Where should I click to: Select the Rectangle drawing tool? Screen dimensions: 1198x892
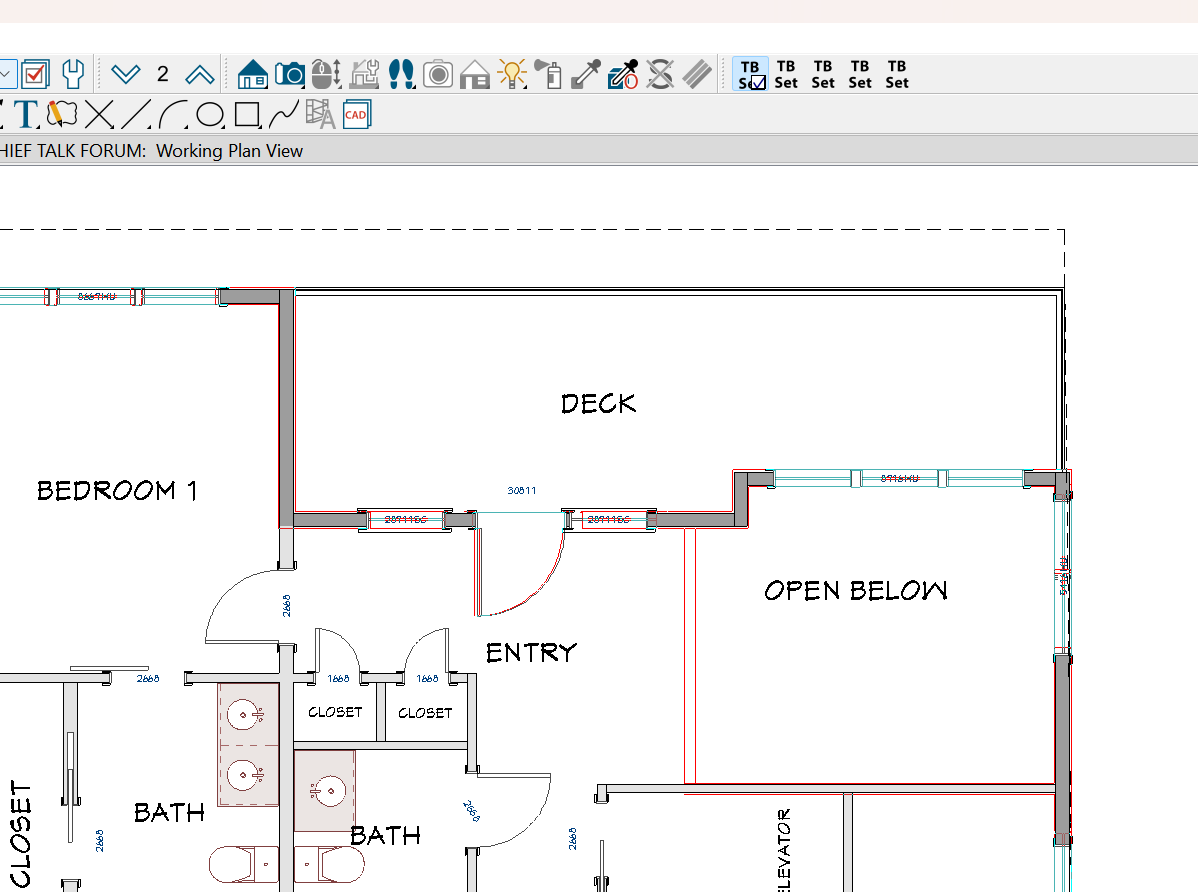246,115
